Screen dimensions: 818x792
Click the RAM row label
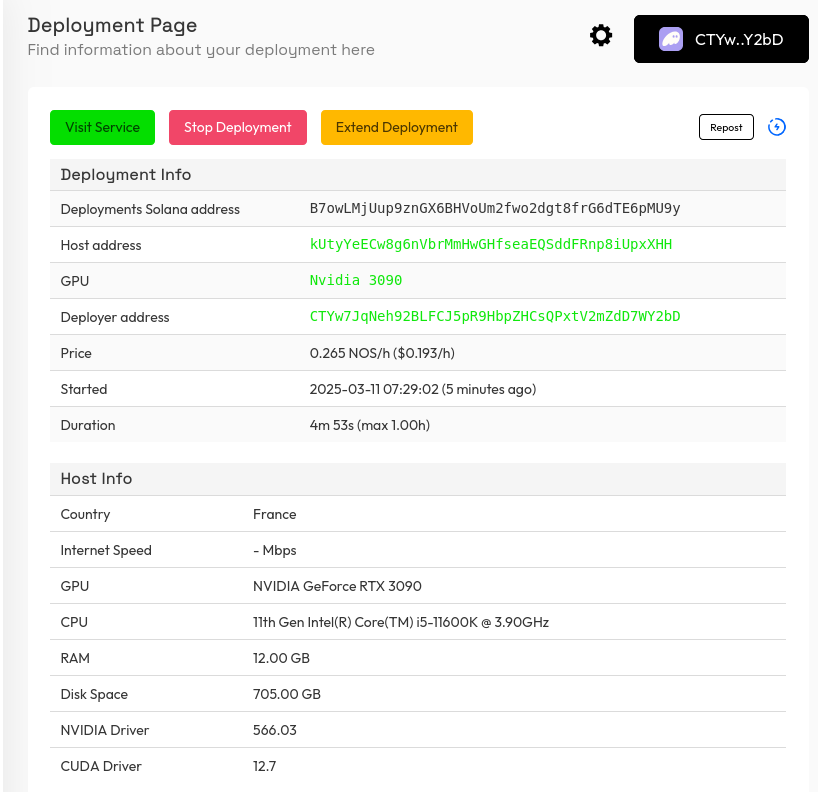click(75, 658)
